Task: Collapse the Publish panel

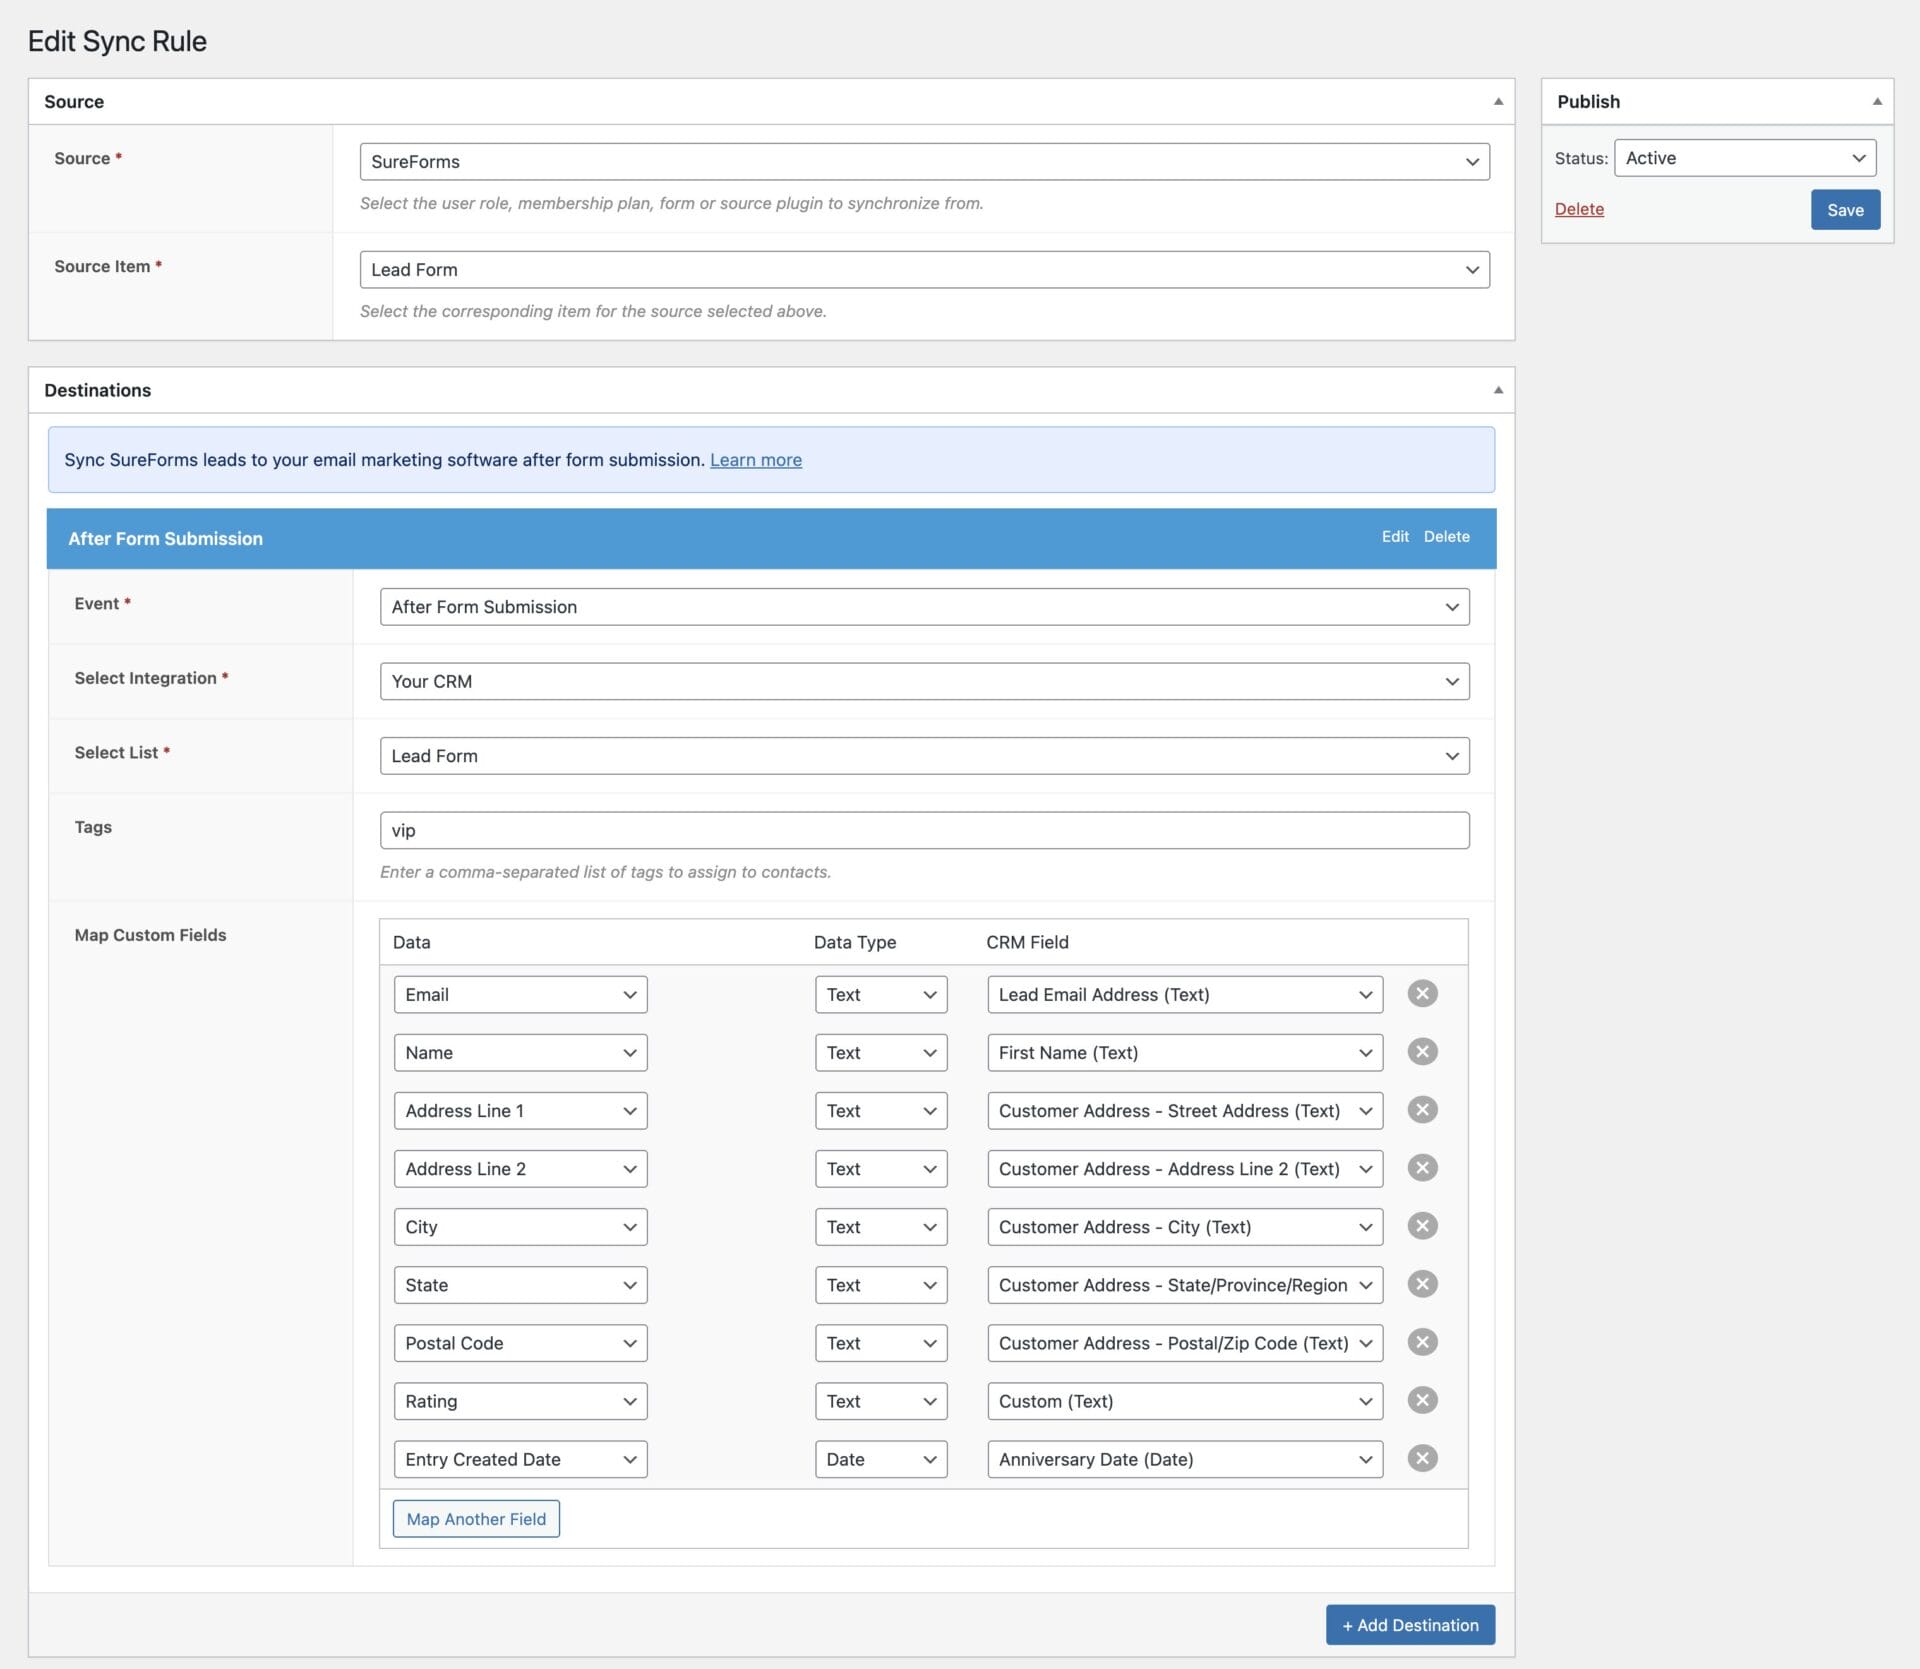Action: [x=1876, y=101]
